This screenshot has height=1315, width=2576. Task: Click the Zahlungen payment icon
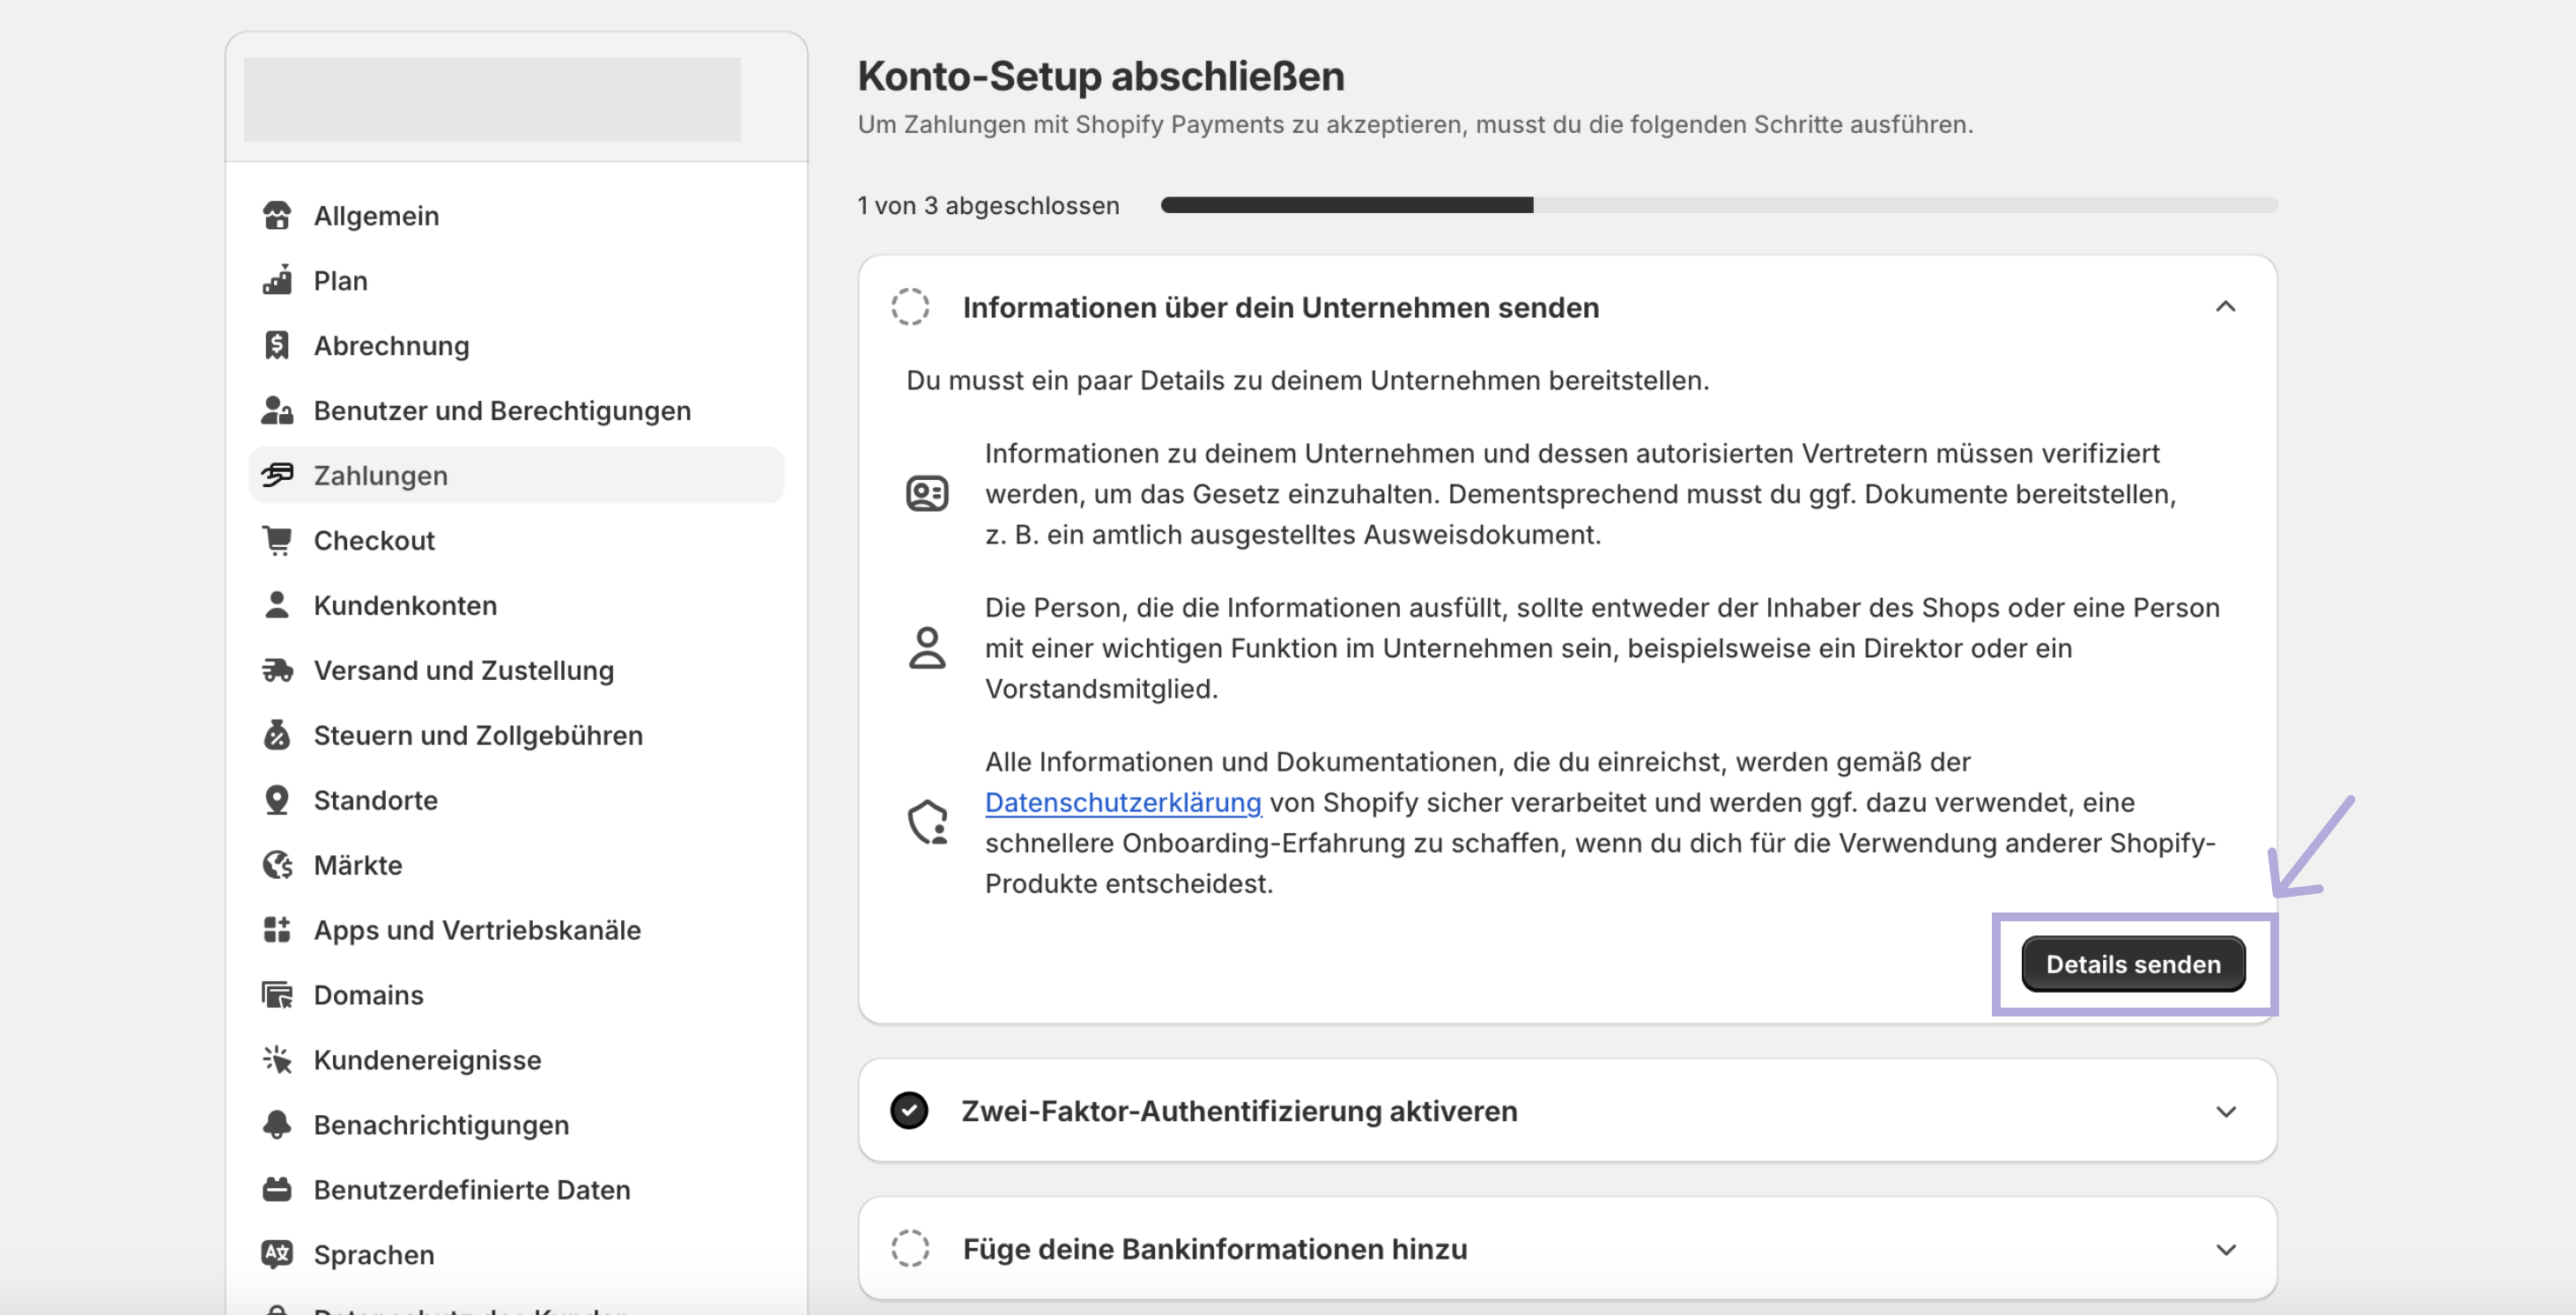pos(277,476)
